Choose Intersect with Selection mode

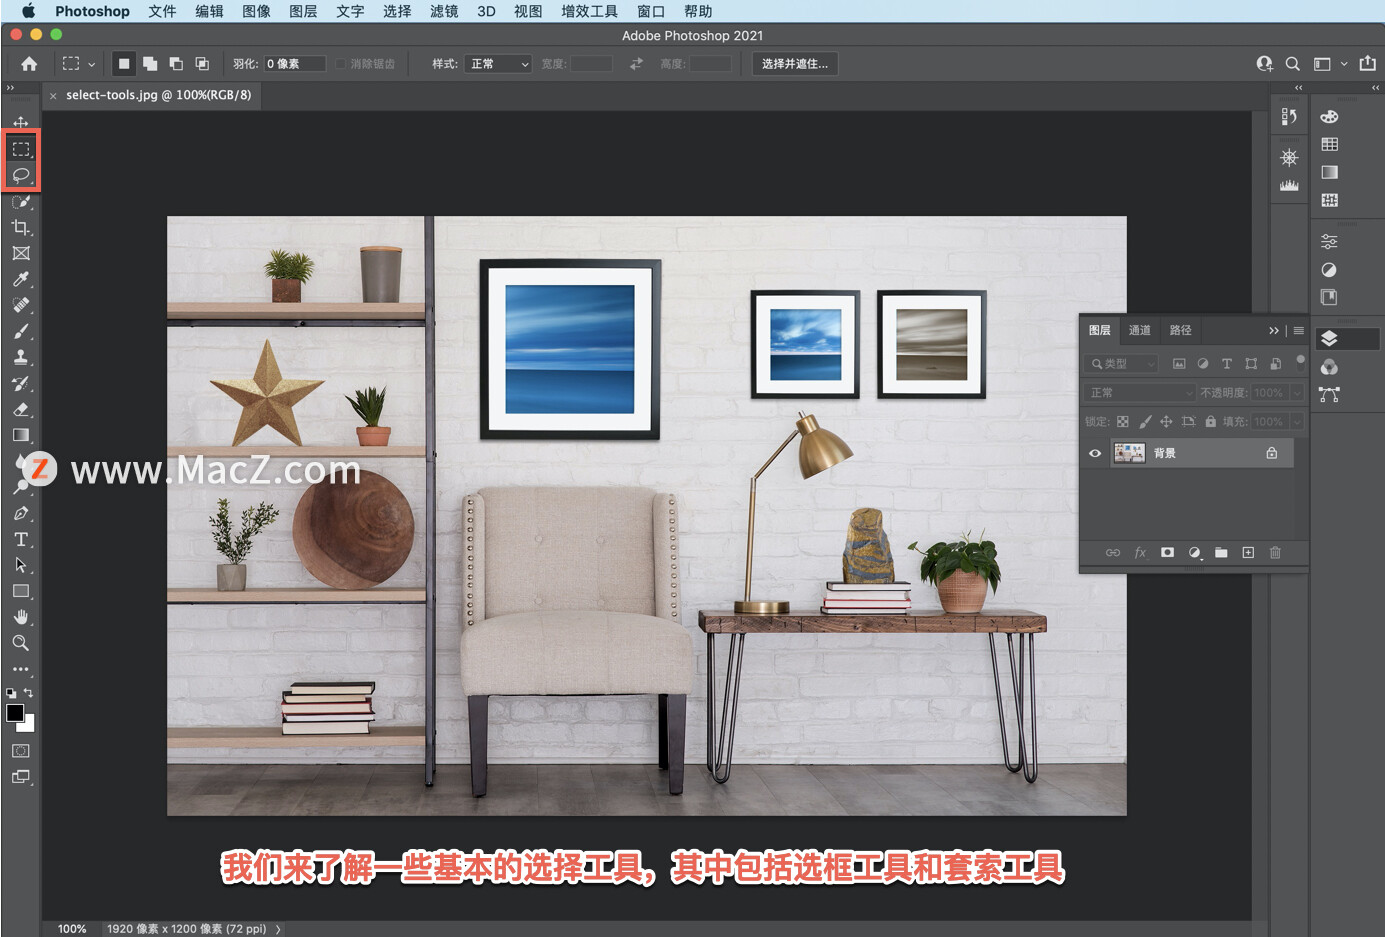point(202,64)
